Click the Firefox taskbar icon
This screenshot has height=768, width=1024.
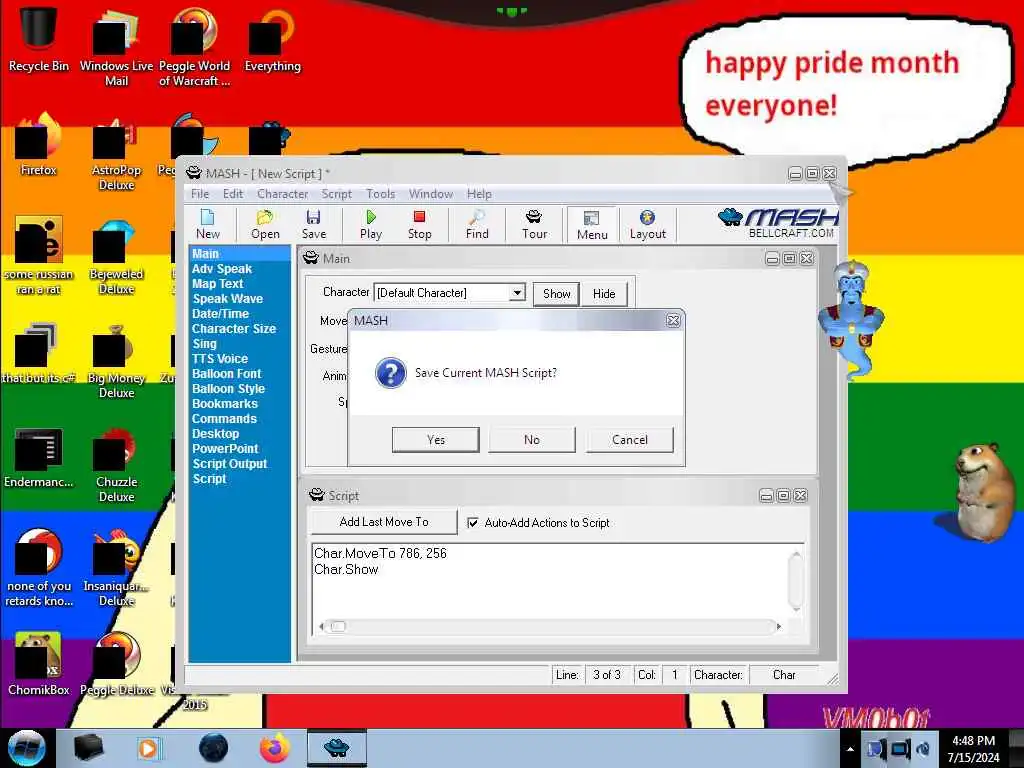pos(274,748)
